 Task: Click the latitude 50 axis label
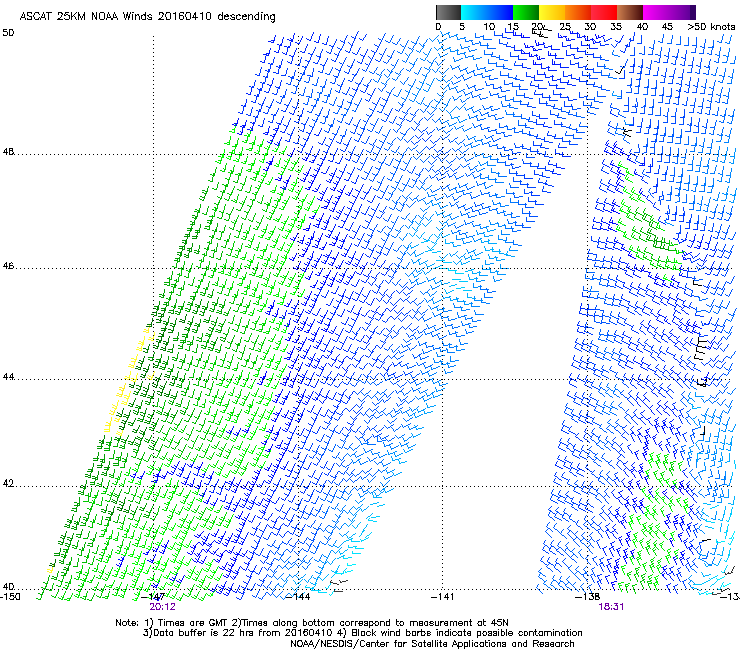[x=8, y=33]
